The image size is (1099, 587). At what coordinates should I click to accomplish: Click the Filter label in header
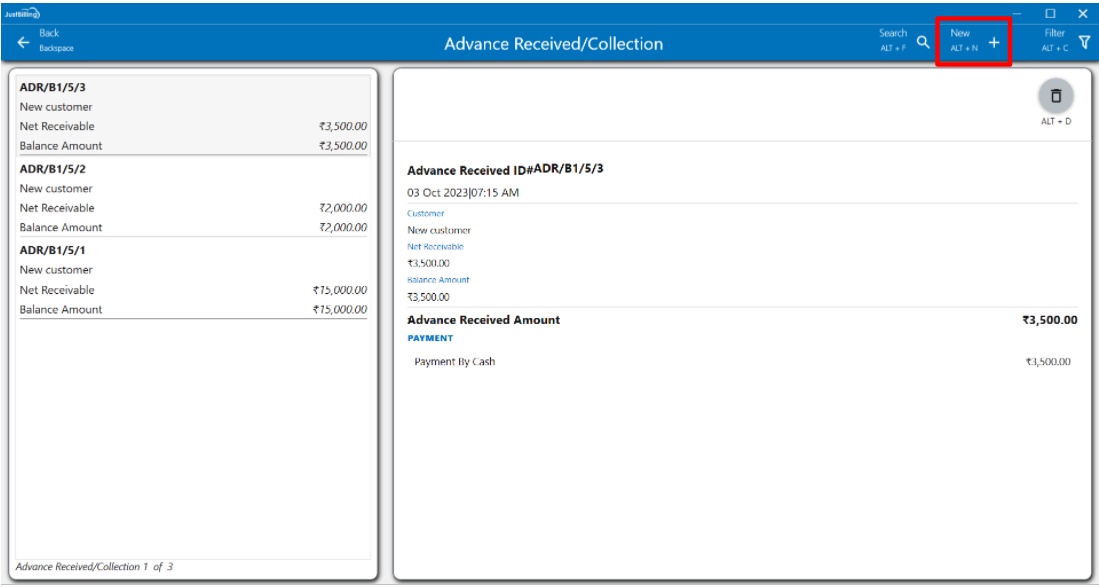coord(1054,33)
